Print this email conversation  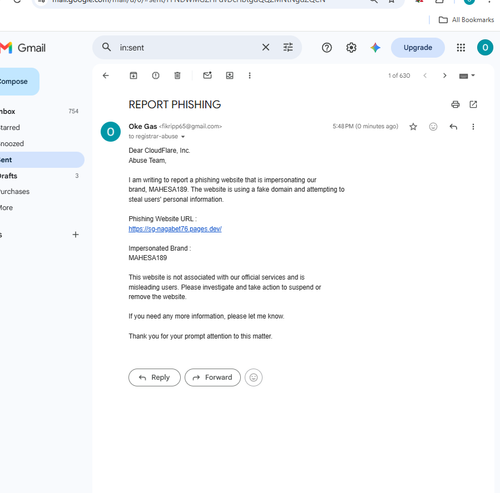click(455, 104)
